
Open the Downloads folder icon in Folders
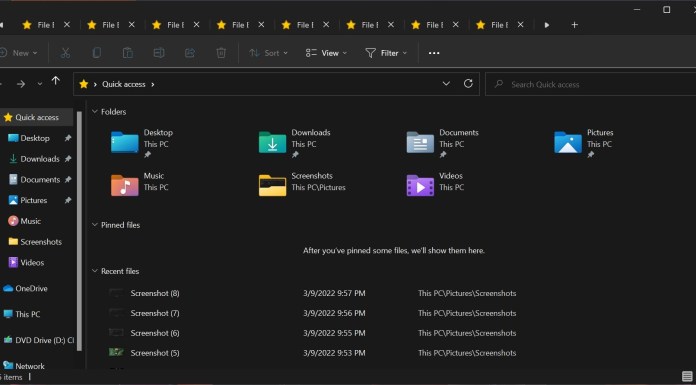click(273, 142)
